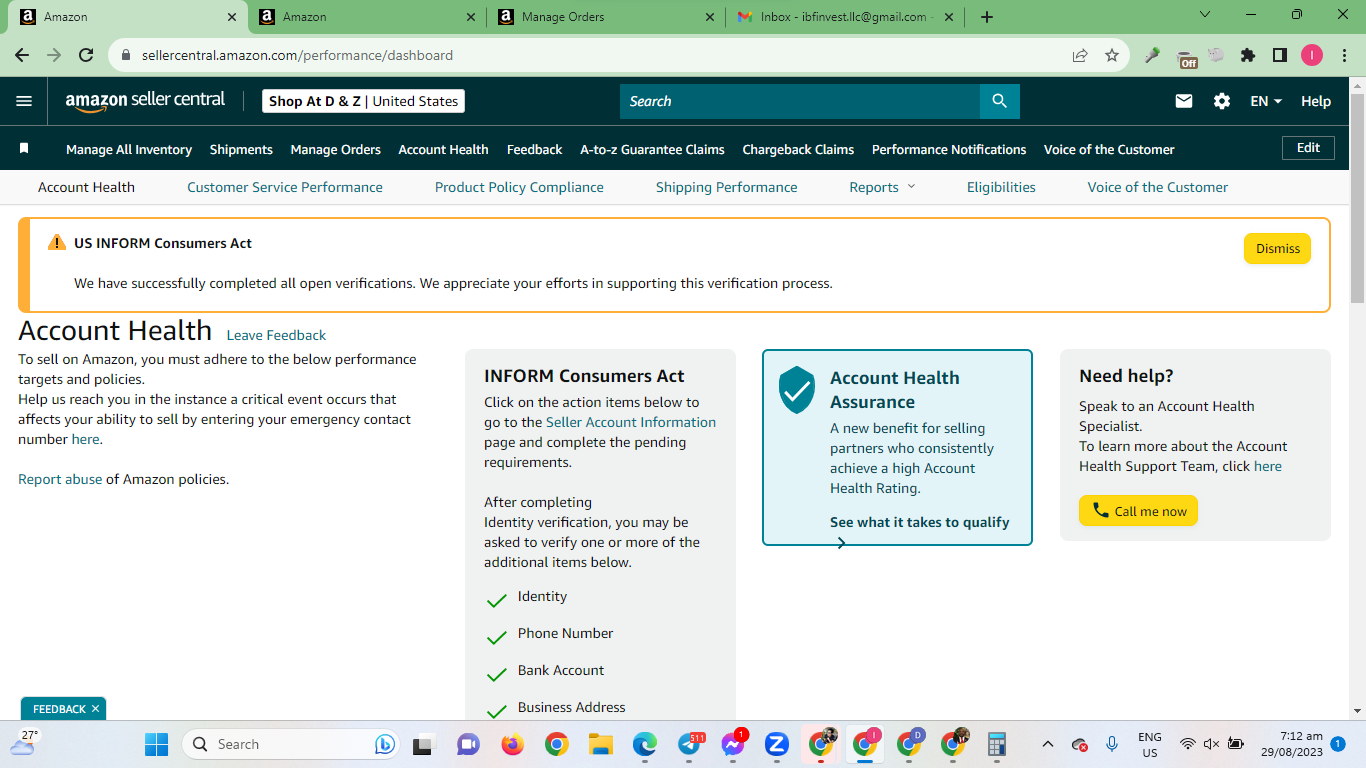Viewport: 1366px width, 768px height.
Task: Open the Seller Account Information link
Action: (631, 422)
